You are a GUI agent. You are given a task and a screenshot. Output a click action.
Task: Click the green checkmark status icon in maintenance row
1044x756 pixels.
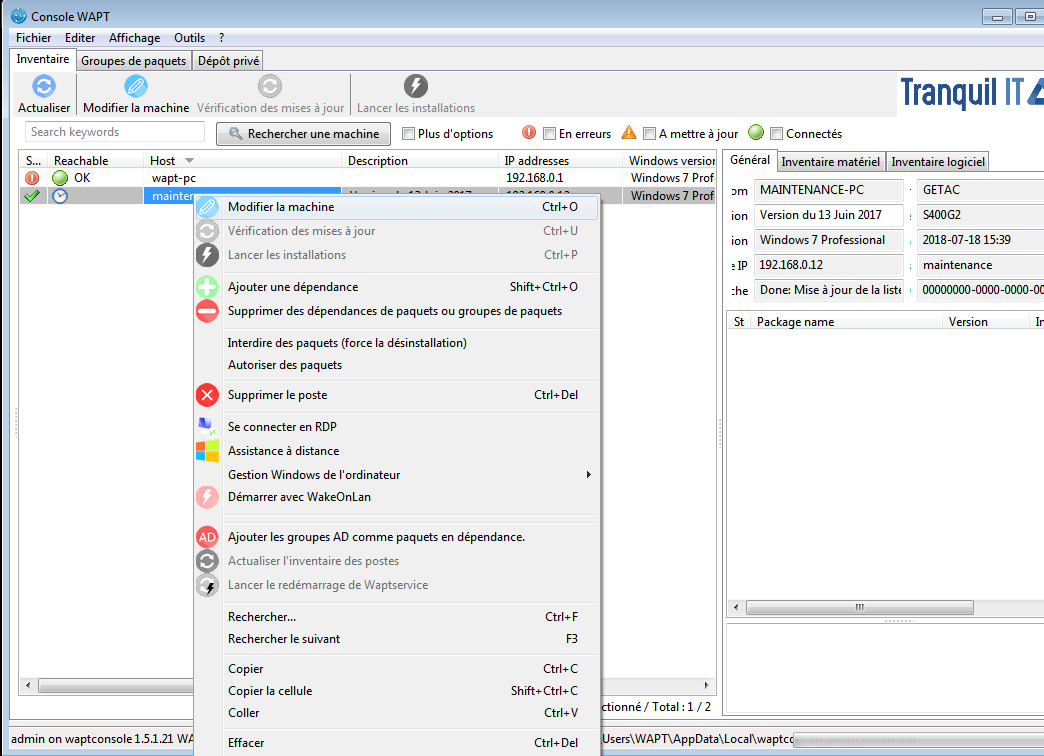31,196
